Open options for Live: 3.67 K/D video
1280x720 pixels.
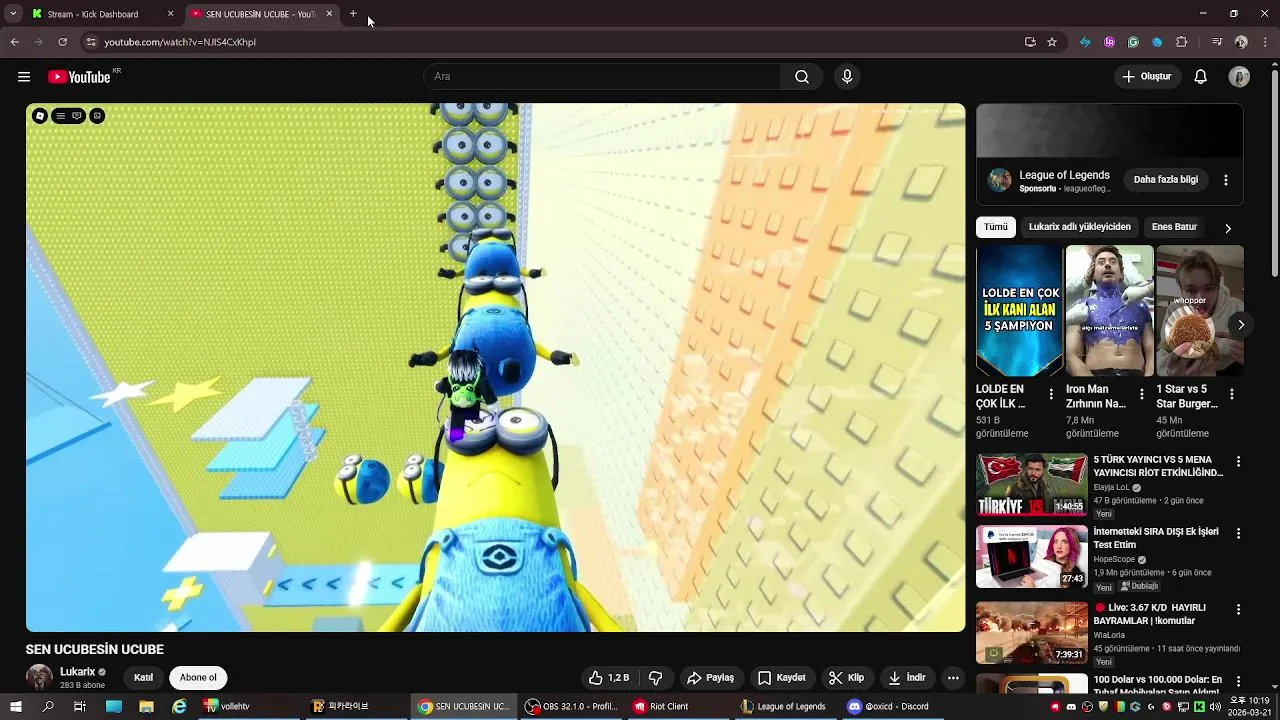pos(1238,609)
